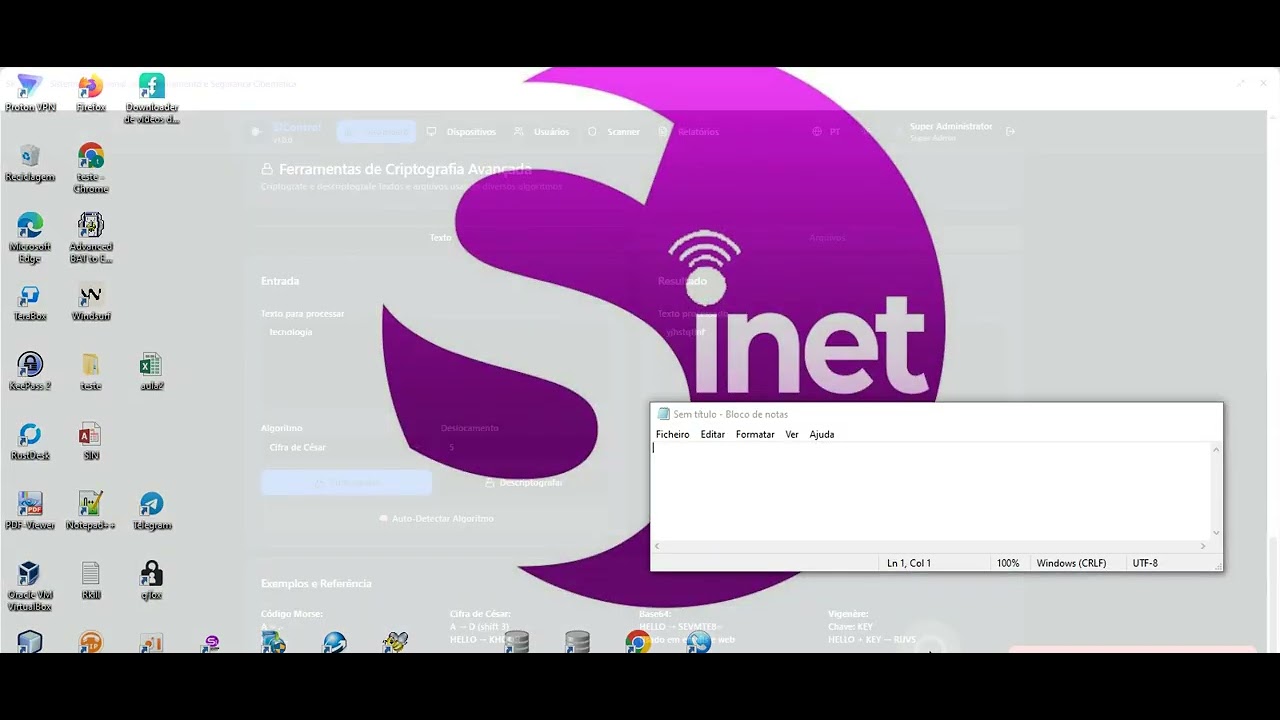Image resolution: width=1280 pixels, height=720 pixels.
Task: Open the Ver menu in Notepad
Action: point(792,434)
